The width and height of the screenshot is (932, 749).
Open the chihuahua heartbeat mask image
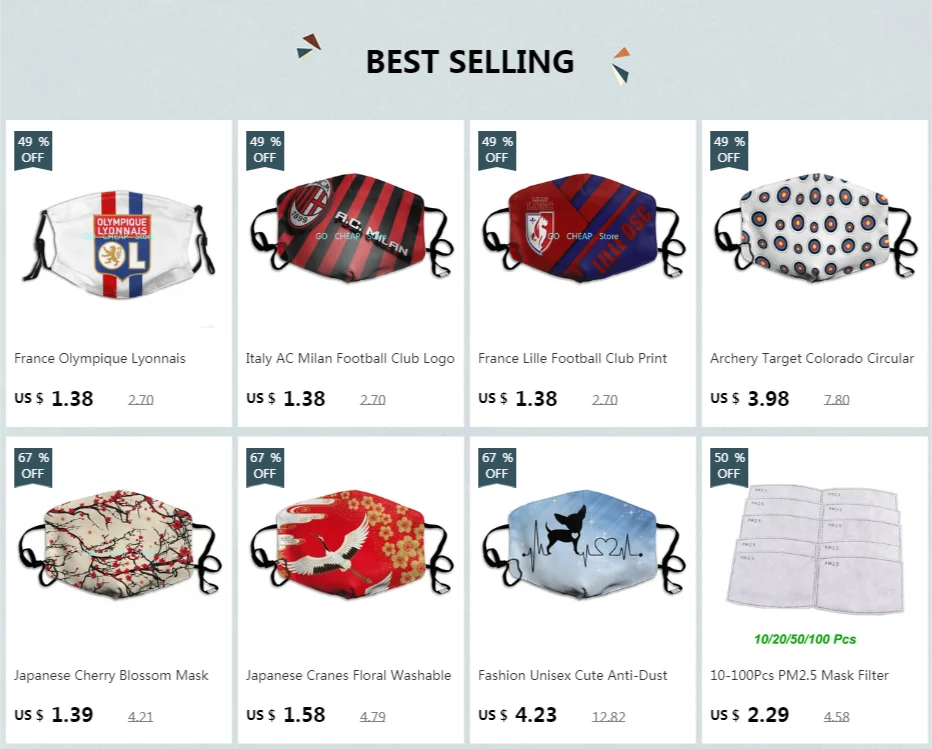(582, 545)
